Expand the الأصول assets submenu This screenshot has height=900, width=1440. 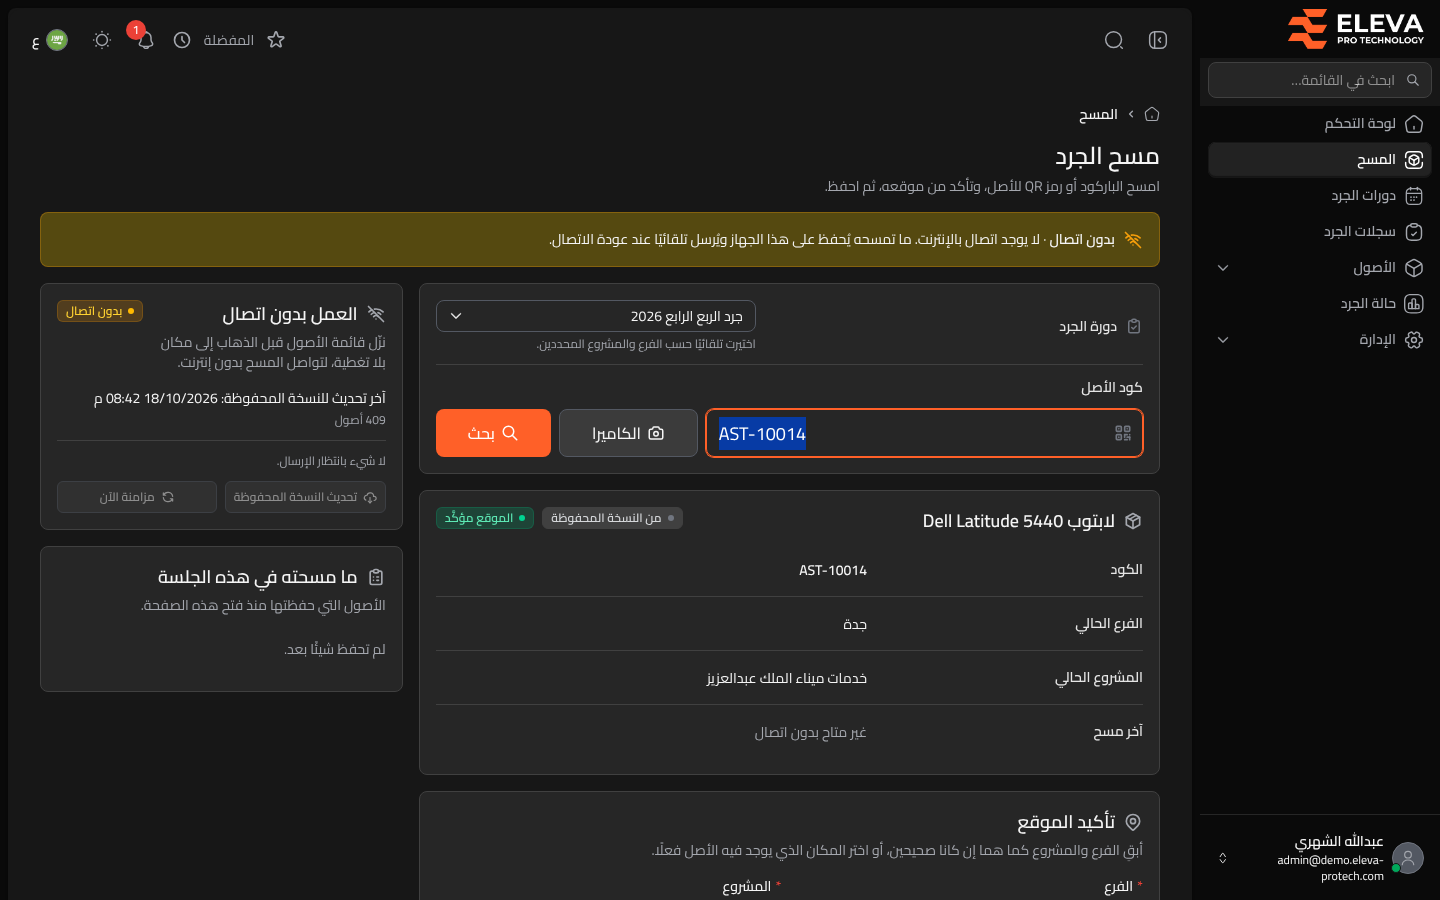click(x=1320, y=268)
